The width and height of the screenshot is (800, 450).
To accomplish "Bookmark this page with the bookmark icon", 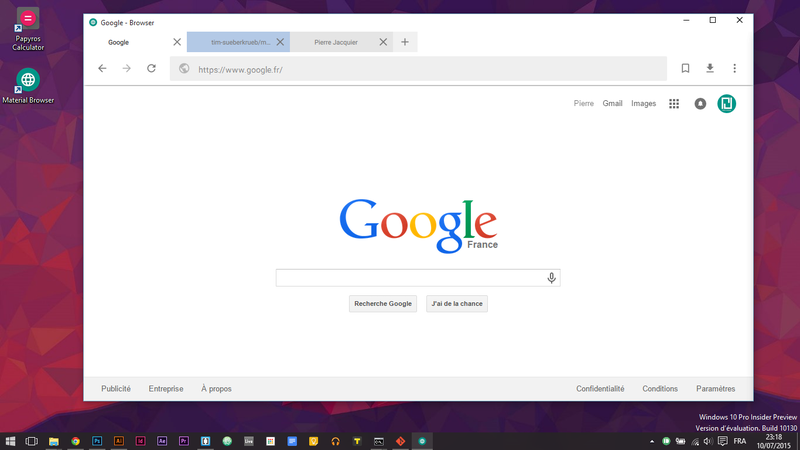I will tap(685, 68).
